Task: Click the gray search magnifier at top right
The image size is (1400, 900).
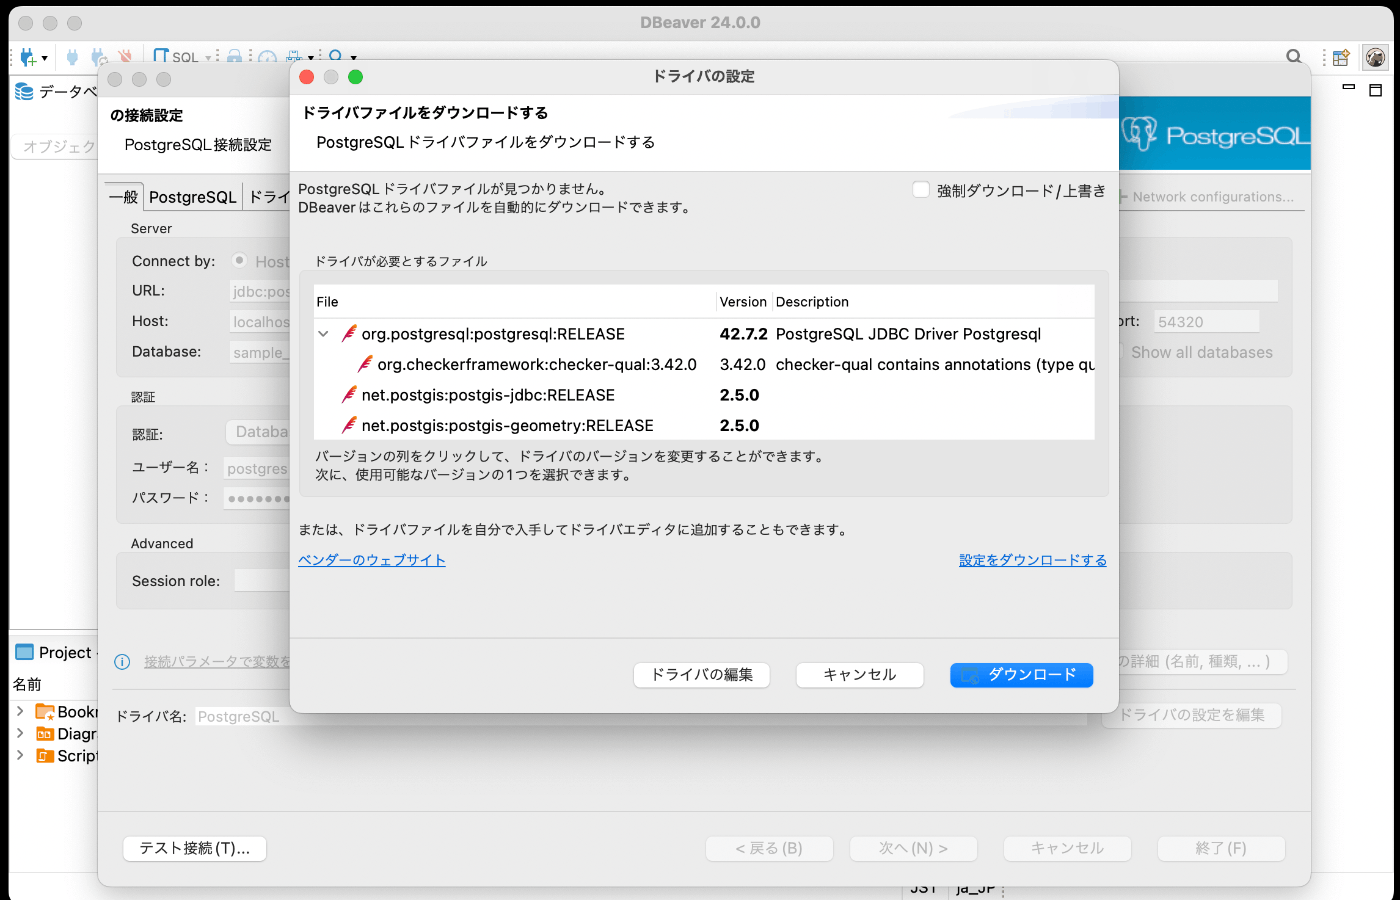Action: tap(1294, 57)
